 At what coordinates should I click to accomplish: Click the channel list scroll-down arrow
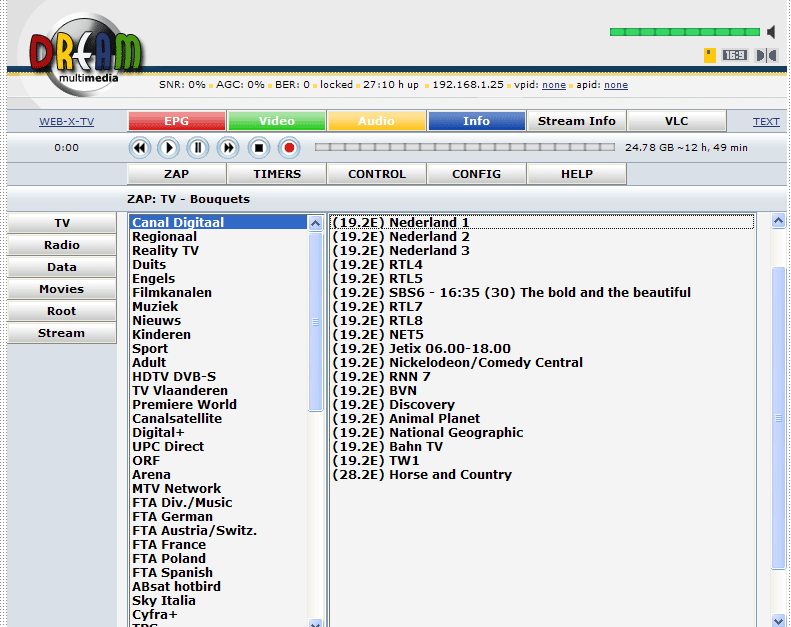(778, 620)
